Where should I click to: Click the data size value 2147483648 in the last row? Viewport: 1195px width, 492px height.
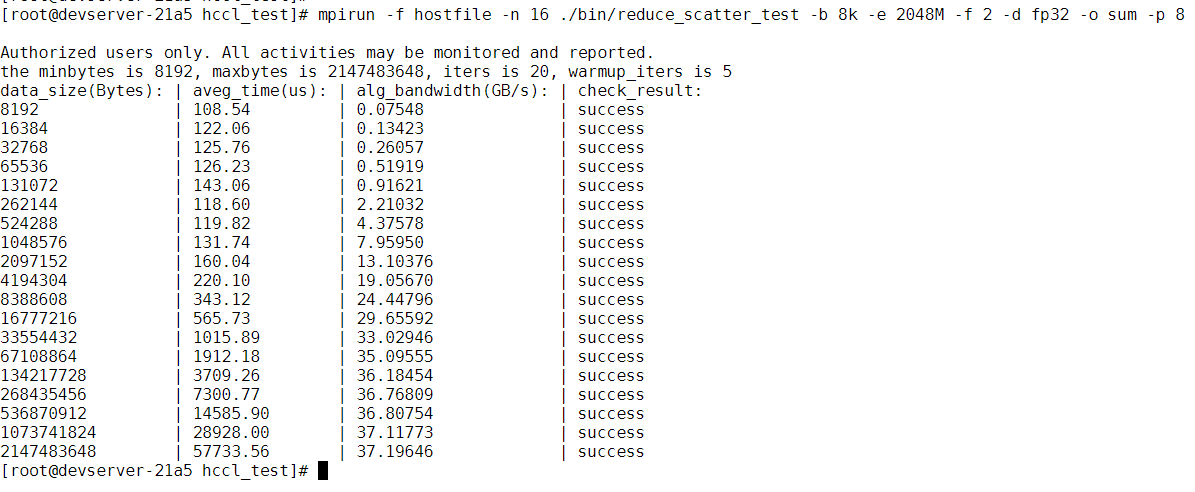point(48,452)
